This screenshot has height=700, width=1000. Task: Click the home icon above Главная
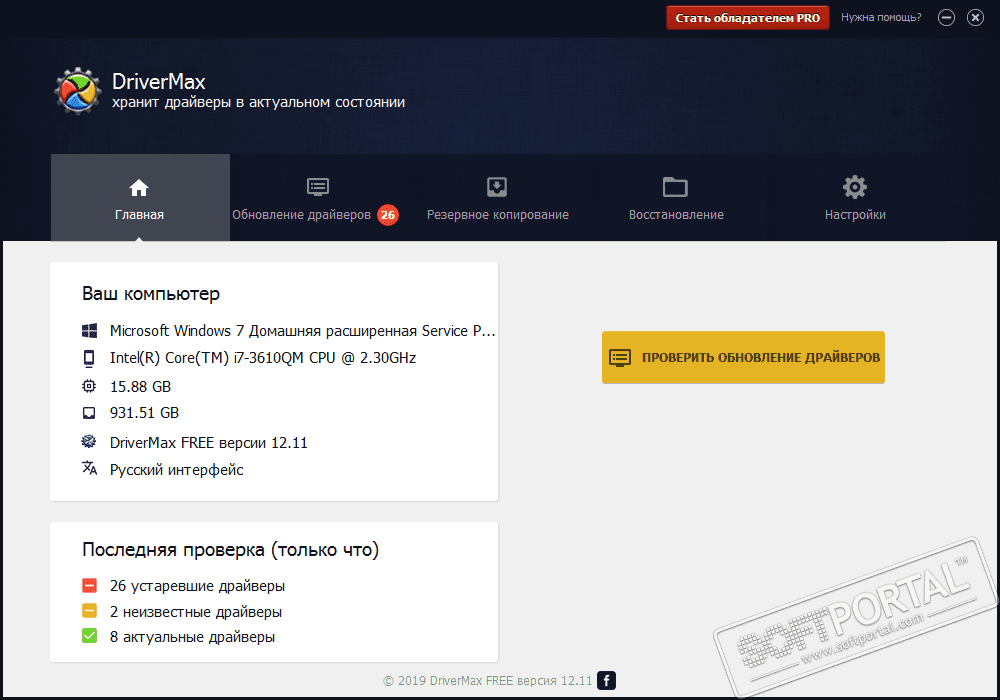pyautogui.click(x=139, y=187)
